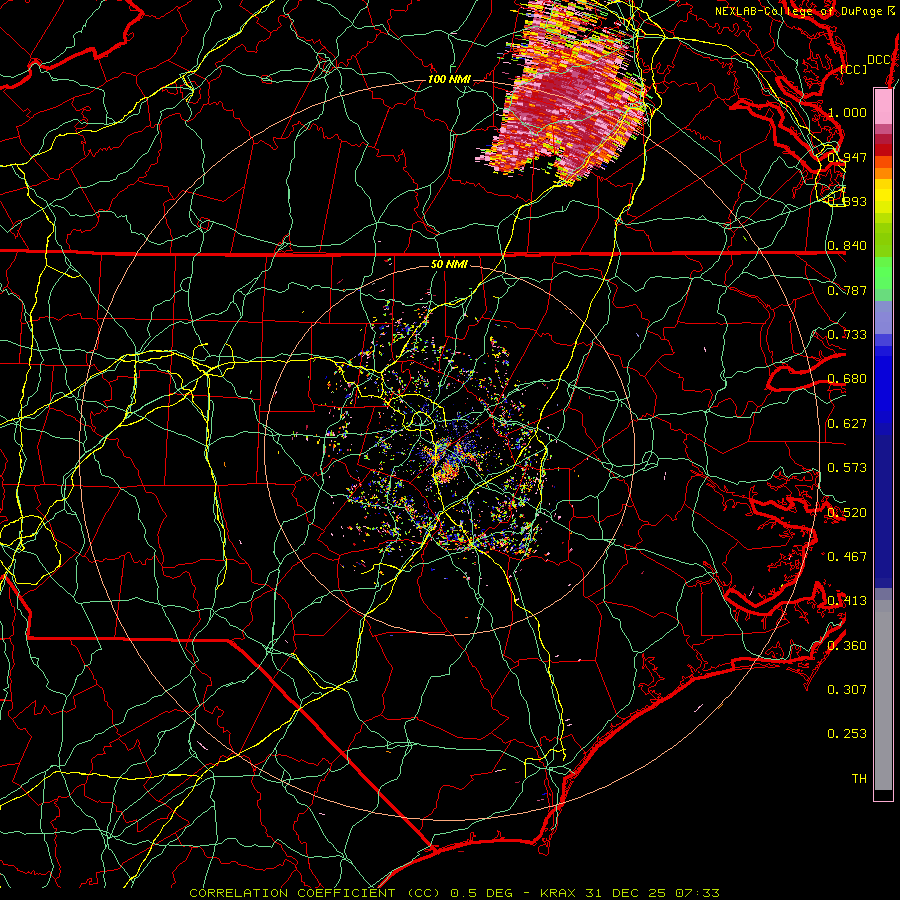
Task: Click the pink segment of the color bar
Action: [883, 106]
